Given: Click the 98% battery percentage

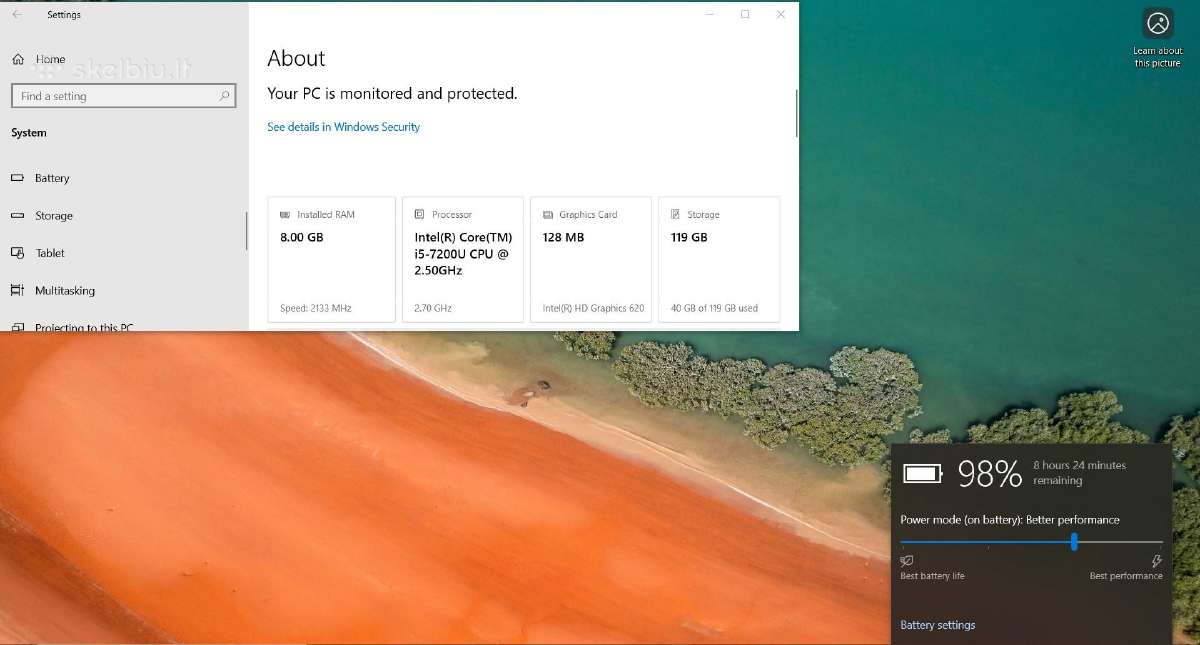Looking at the screenshot, I should (990, 474).
